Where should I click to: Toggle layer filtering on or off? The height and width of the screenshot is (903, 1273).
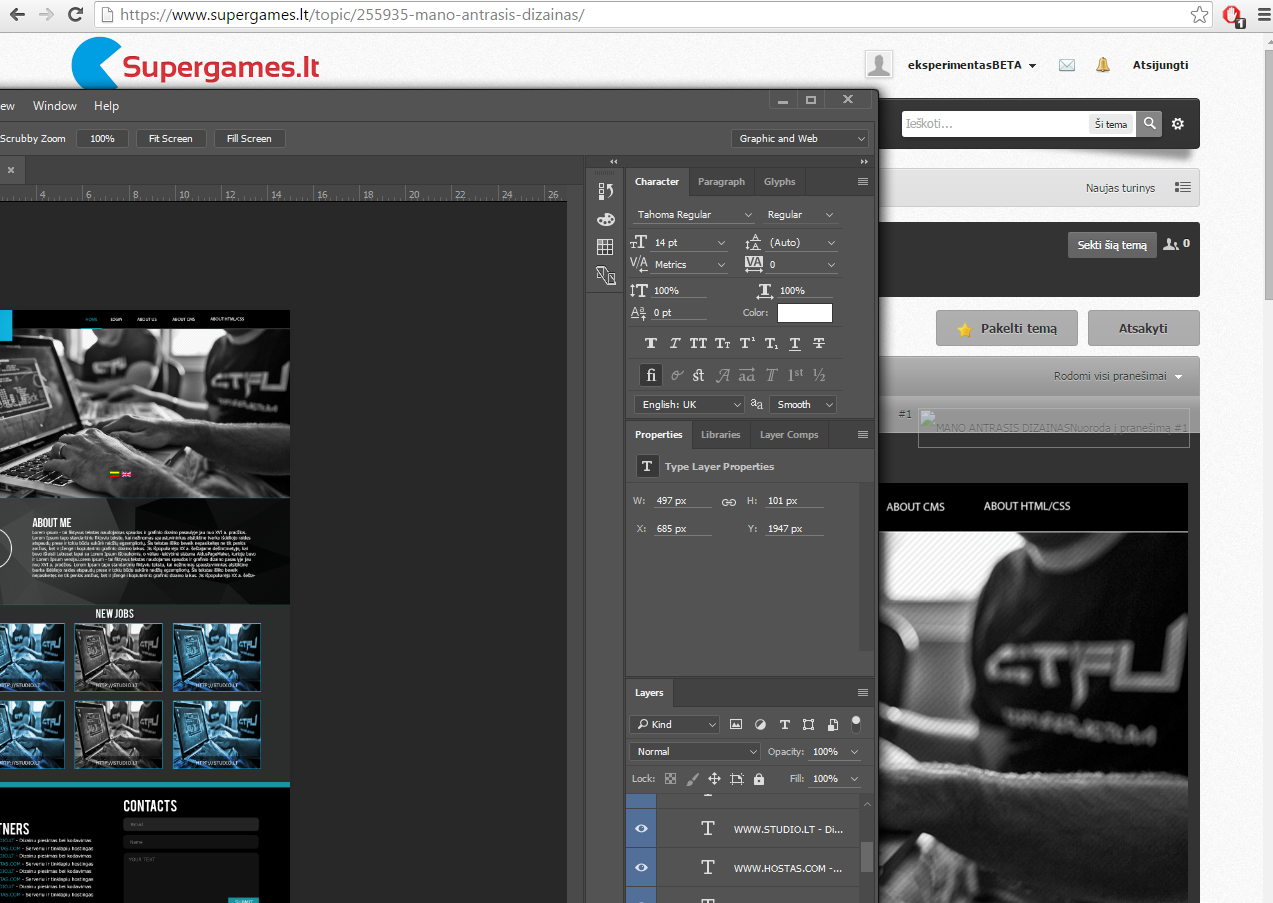(x=856, y=722)
